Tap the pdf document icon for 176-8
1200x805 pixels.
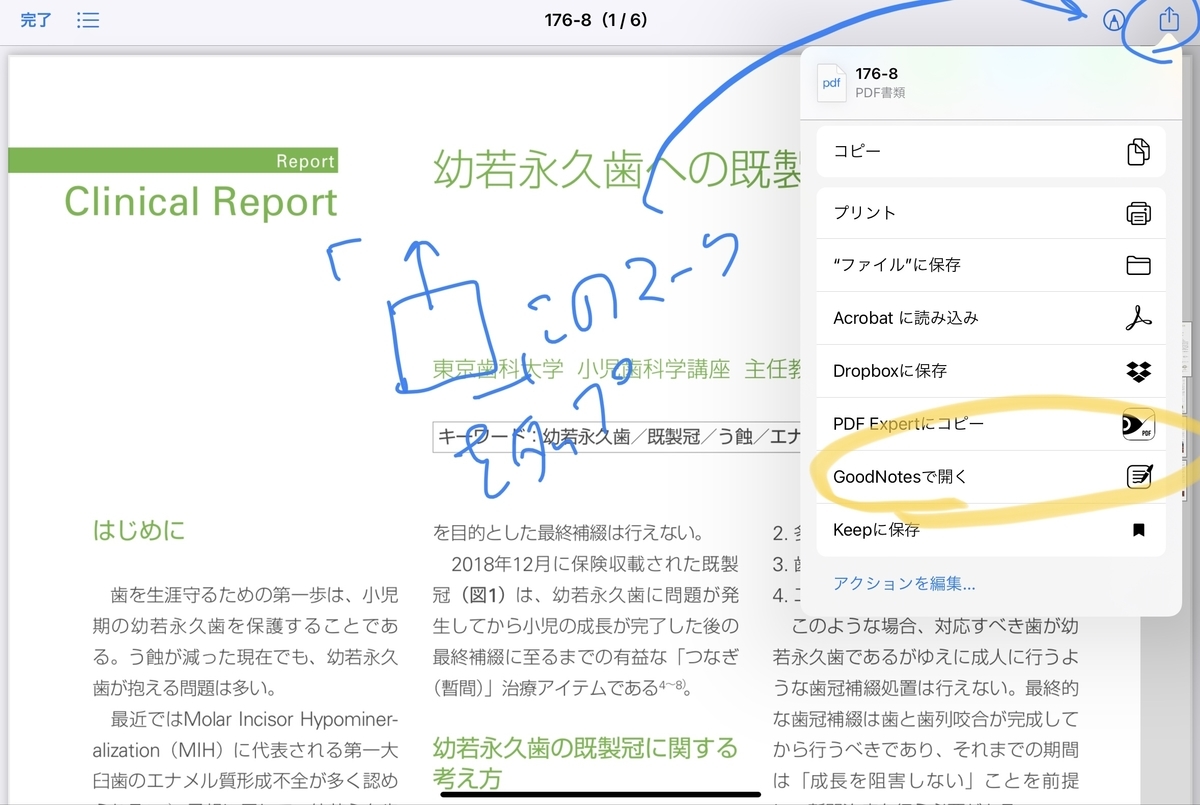(831, 84)
